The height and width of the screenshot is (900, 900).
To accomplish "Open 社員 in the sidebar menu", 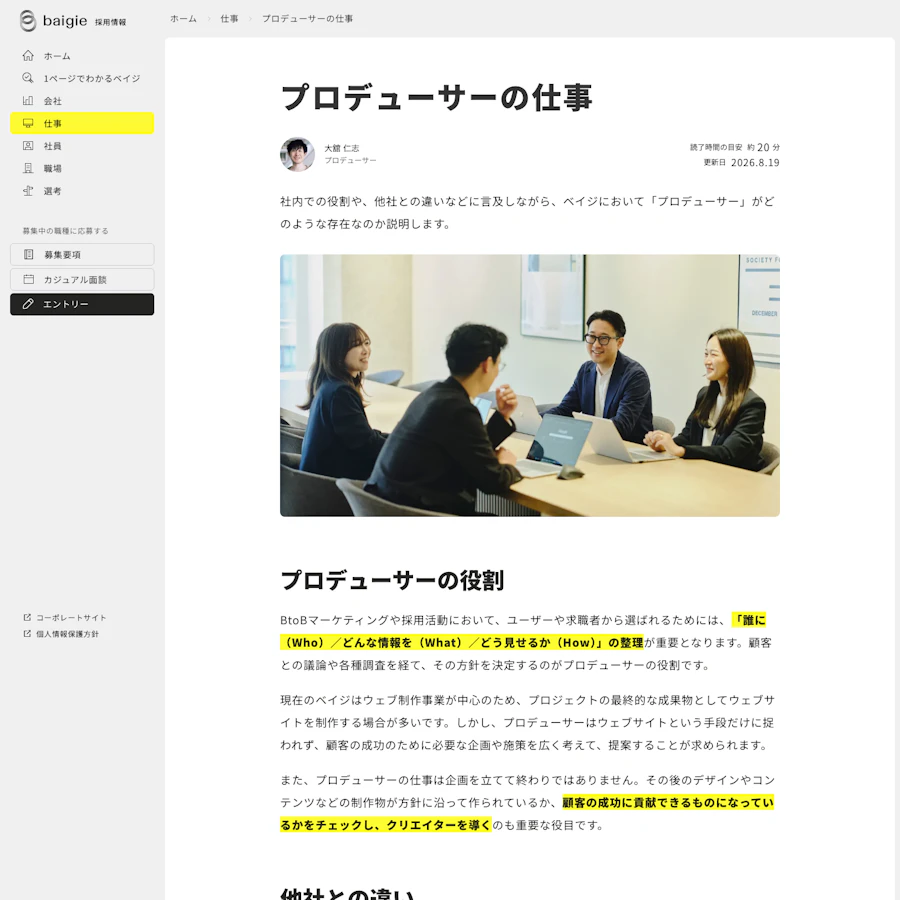I will coord(82,146).
